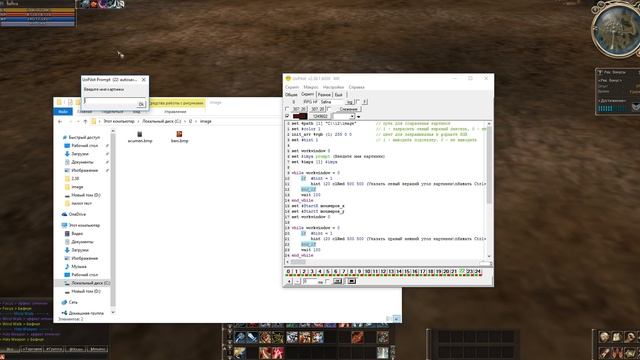Click Локальный диск (C:) in the address bar
Image resolution: width=640 pixels, height=360 pixels.
pyautogui.click(x=162, y=122)
